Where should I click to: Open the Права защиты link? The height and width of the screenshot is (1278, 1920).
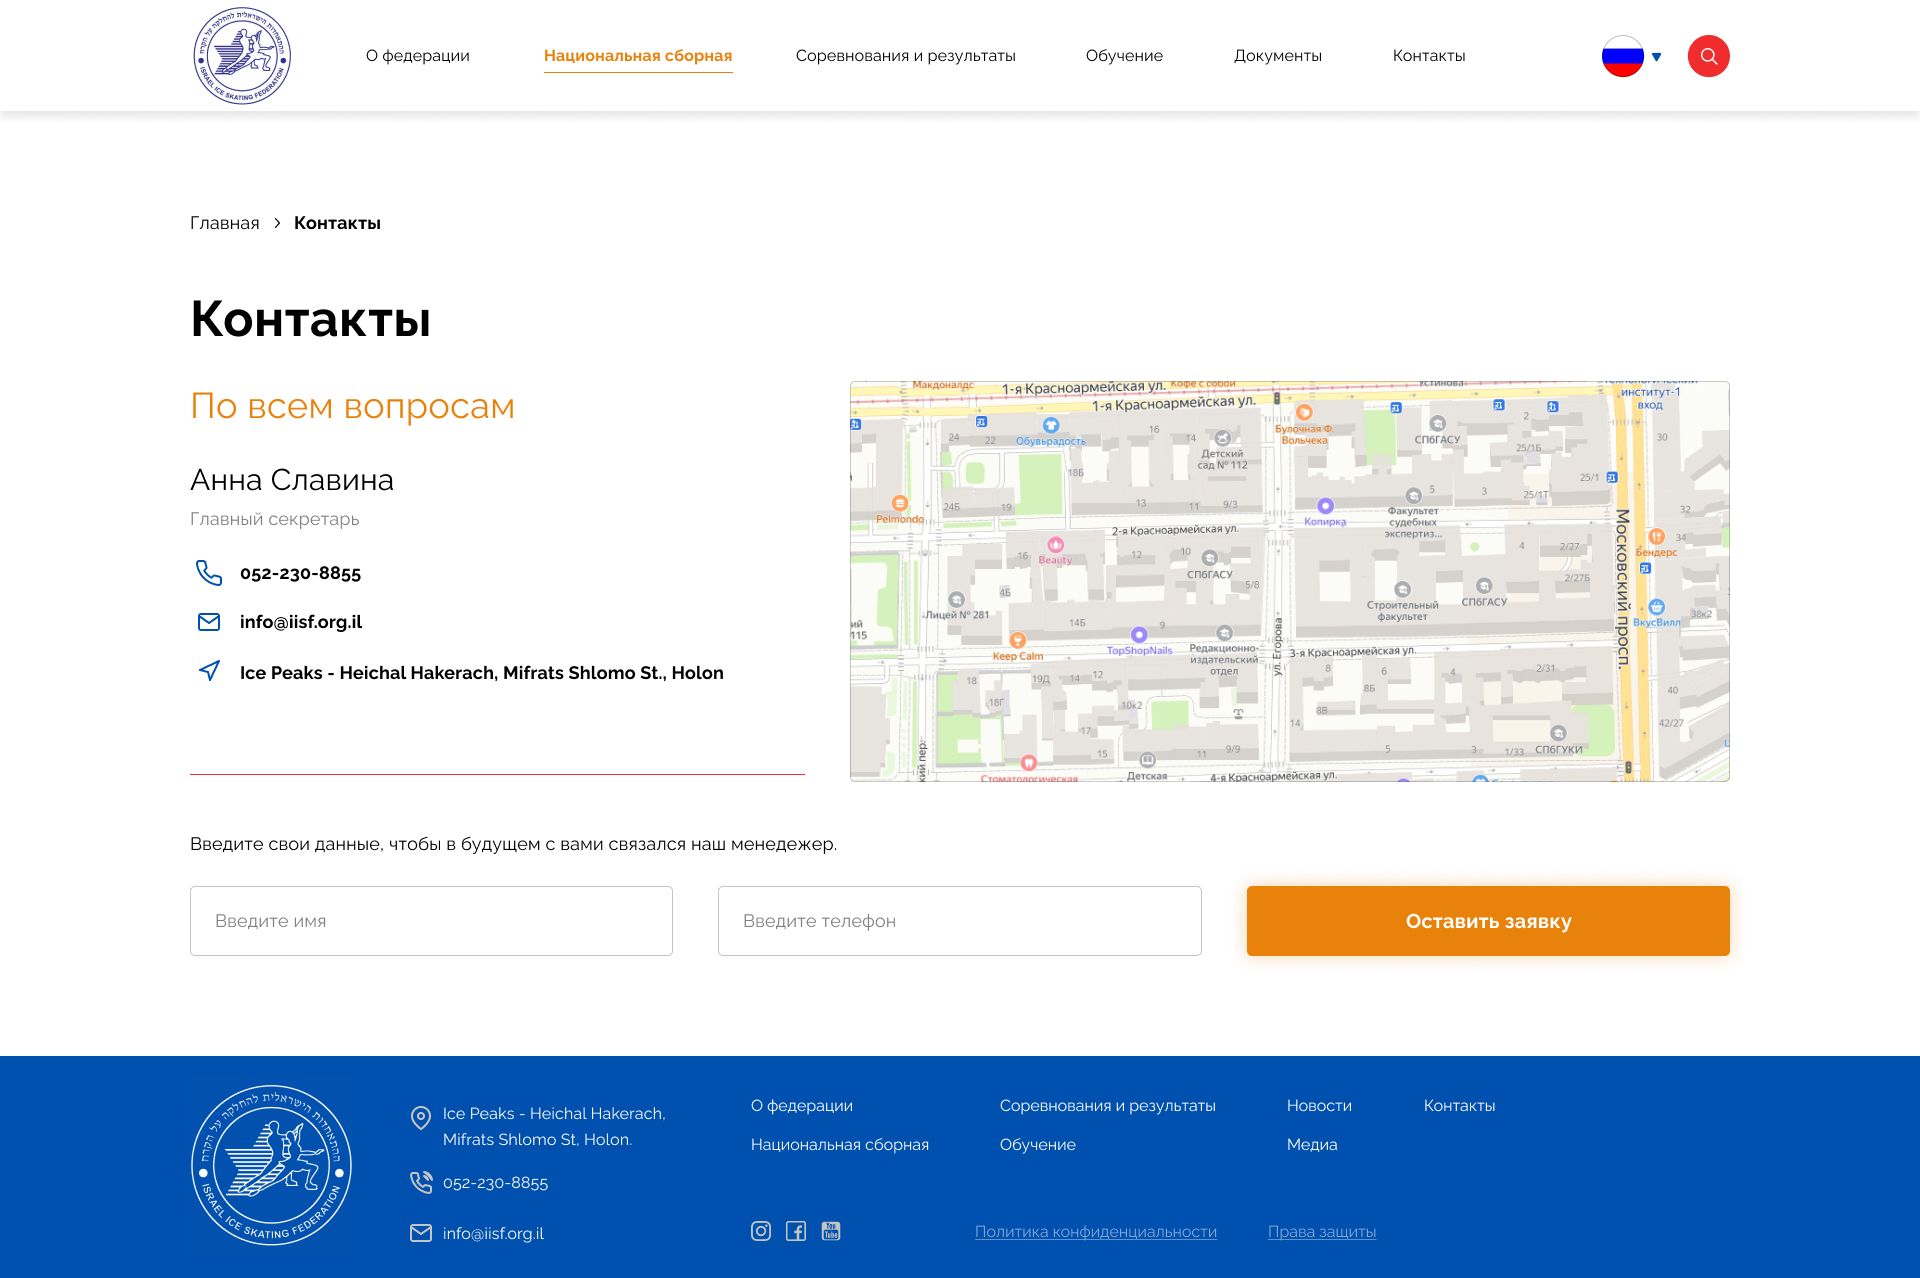click(x=1321, y=1232)
